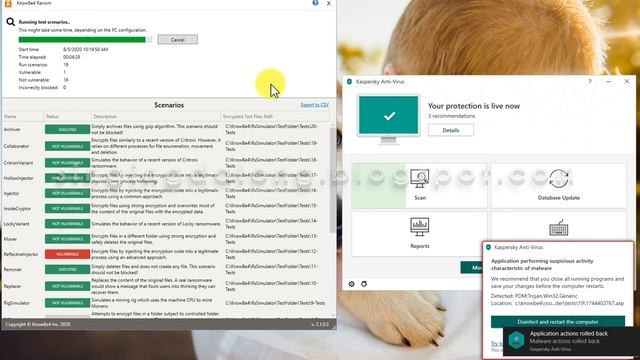Click the Detected: PDM:Trojan.Win32.Generic line
Screen dimensions: 640x360
click(x=534, y=296)
